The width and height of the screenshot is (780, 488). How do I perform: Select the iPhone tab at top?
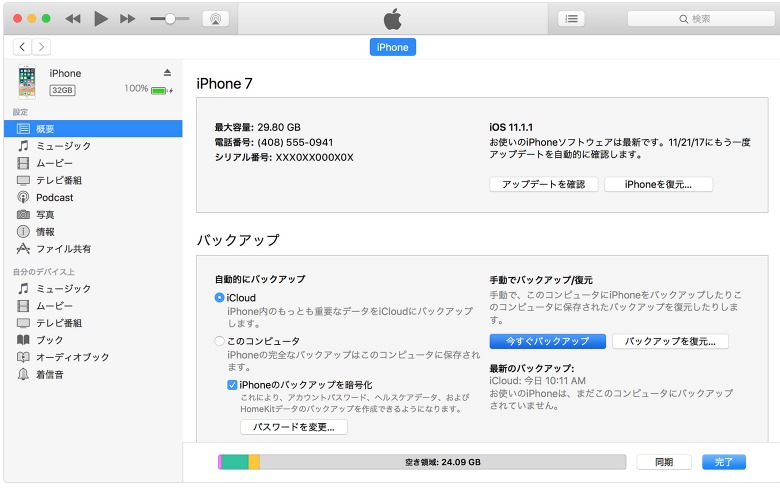coord(392,47)
